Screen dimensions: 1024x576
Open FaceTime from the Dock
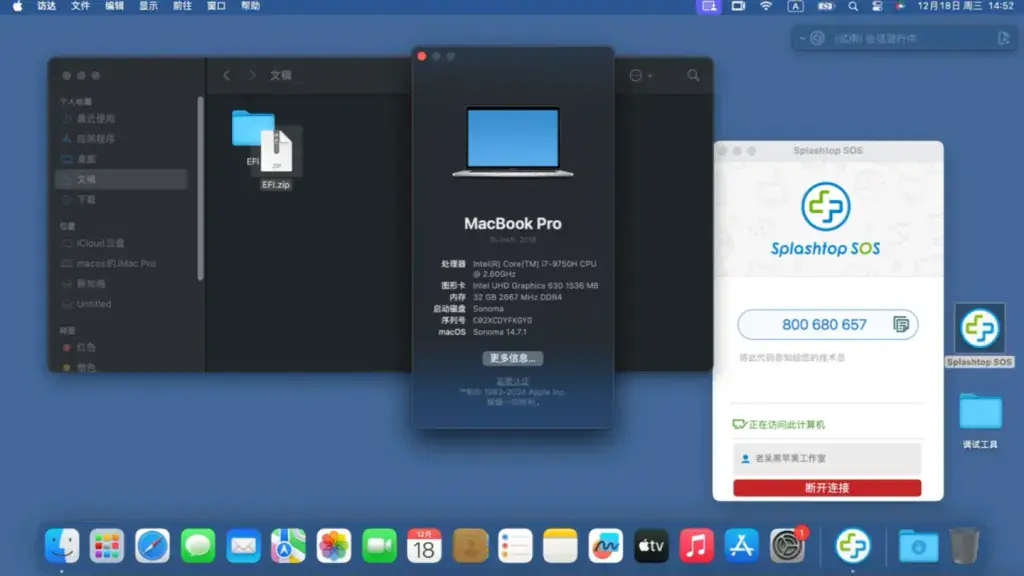379,545
